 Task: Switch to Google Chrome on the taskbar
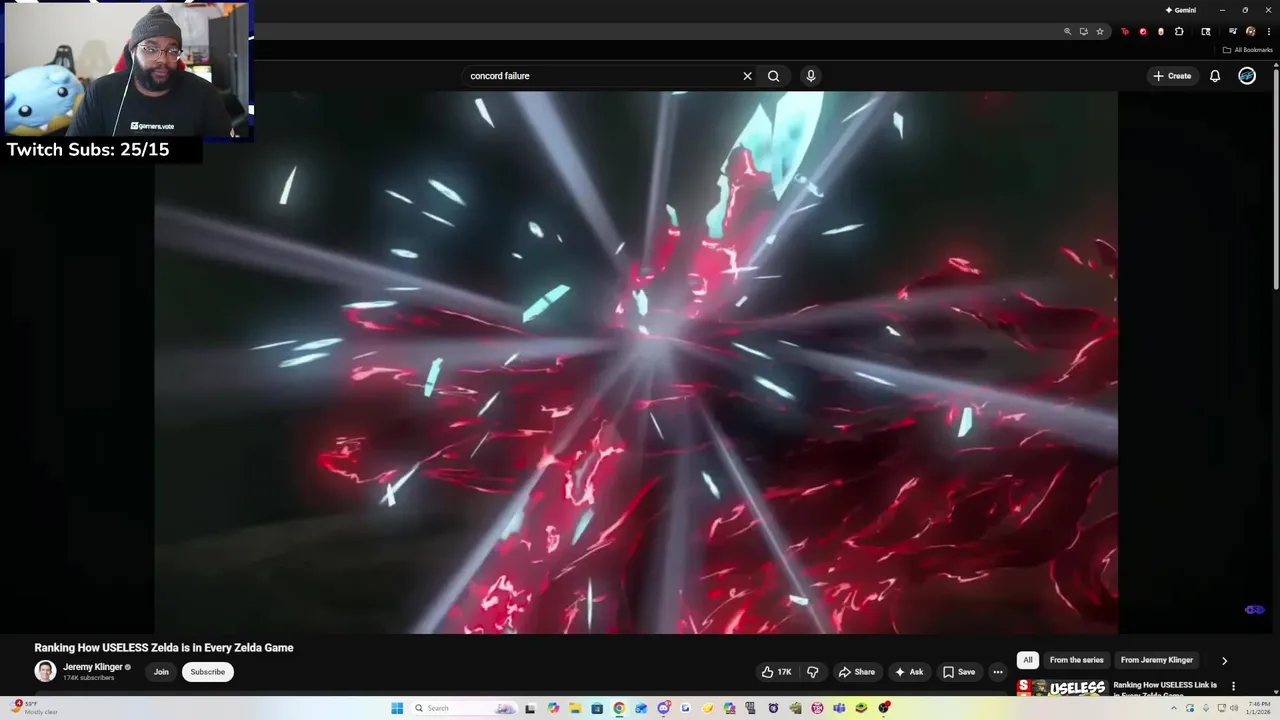(619, 708)
